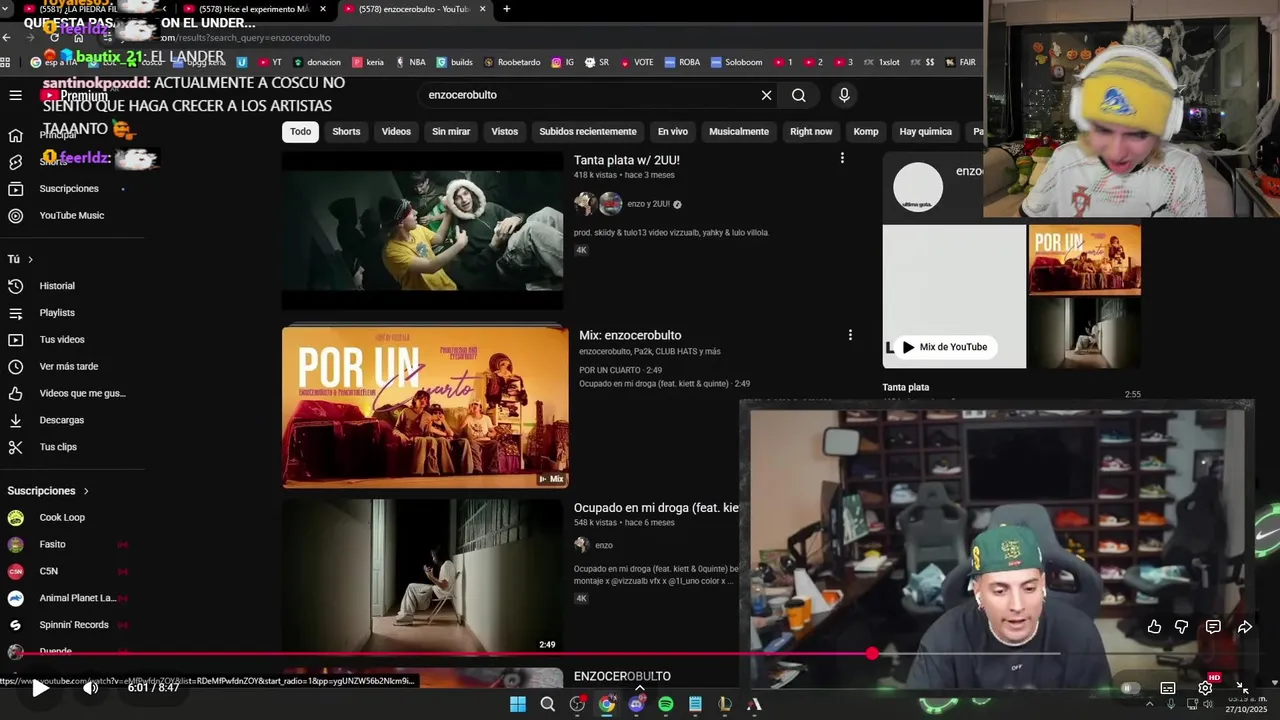Viewport: 1280px width, 720px height.
Task: Play the paused video
Action: [x=40, y=688]
